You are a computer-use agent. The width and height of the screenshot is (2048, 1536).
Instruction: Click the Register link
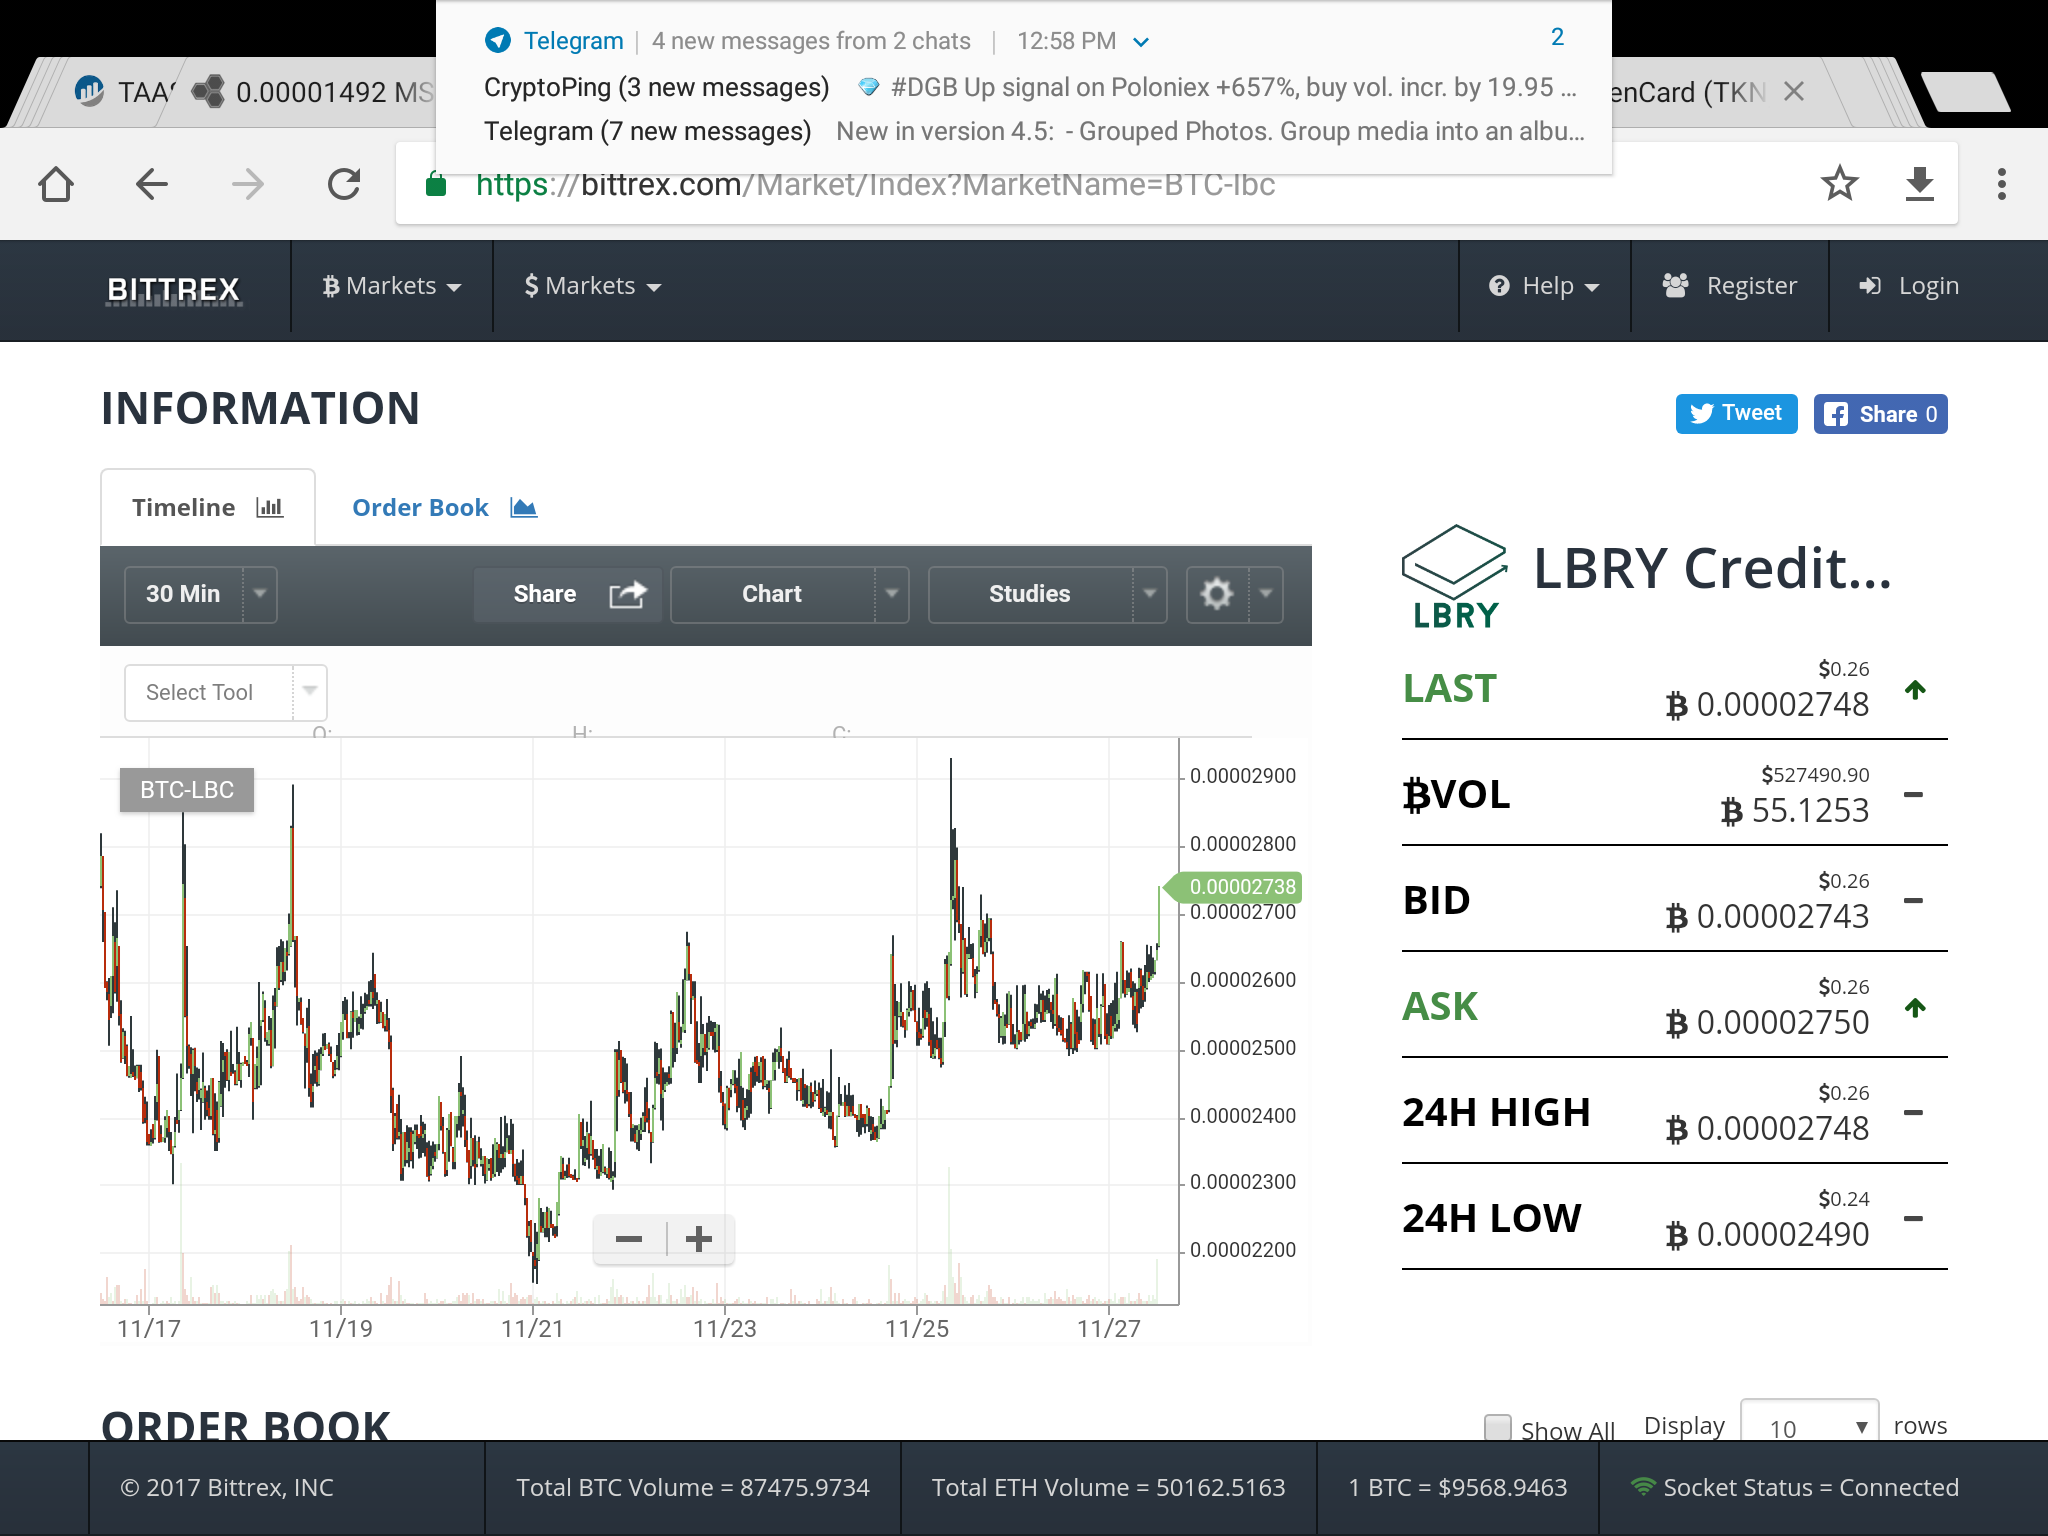coord(1729,286)
